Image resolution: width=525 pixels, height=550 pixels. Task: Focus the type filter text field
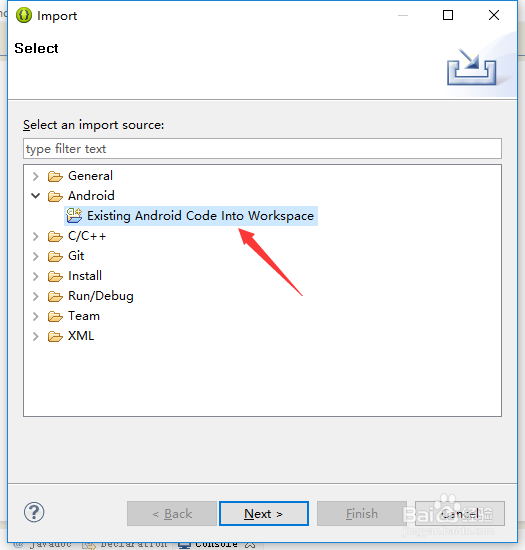(x=262, y=148)
